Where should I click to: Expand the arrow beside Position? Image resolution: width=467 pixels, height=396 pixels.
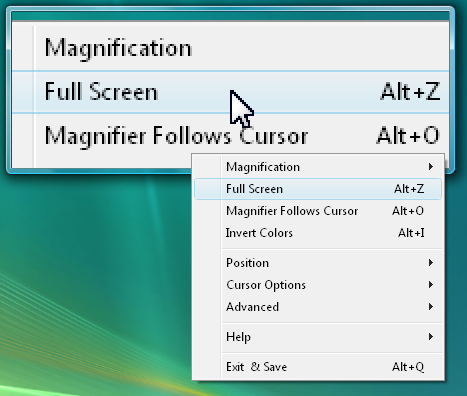coord(431,263)
